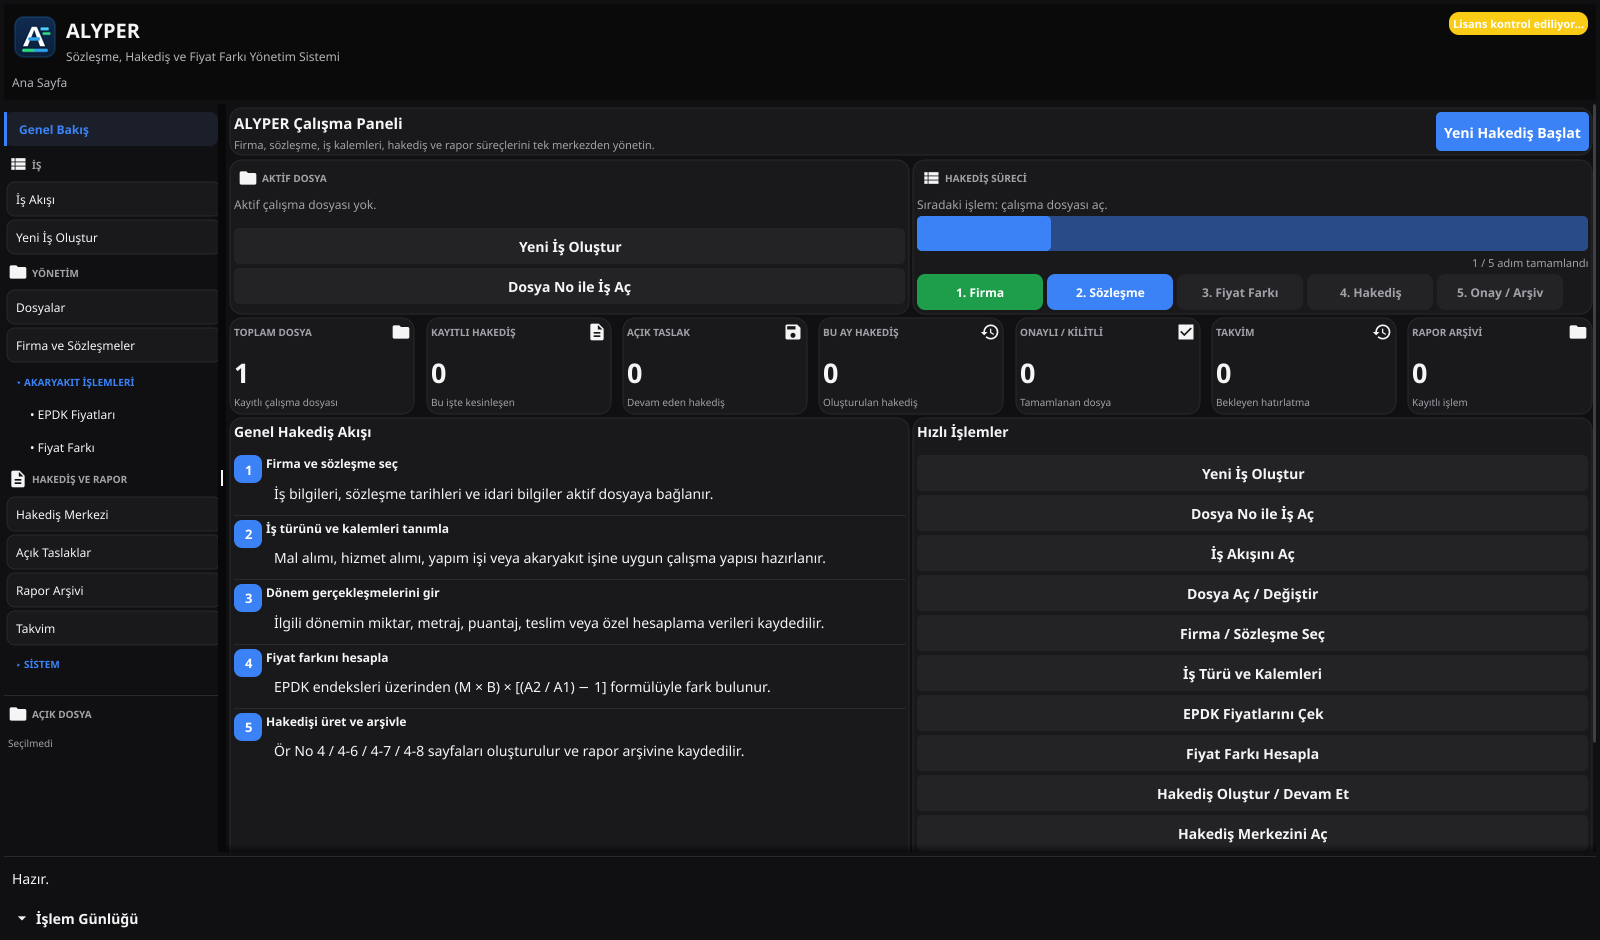The image size is (1600, 940).
Task: Click the history icon on the BU AY HAKEDİŞ card
Action: pyautogui.click(x=990, y=332)
